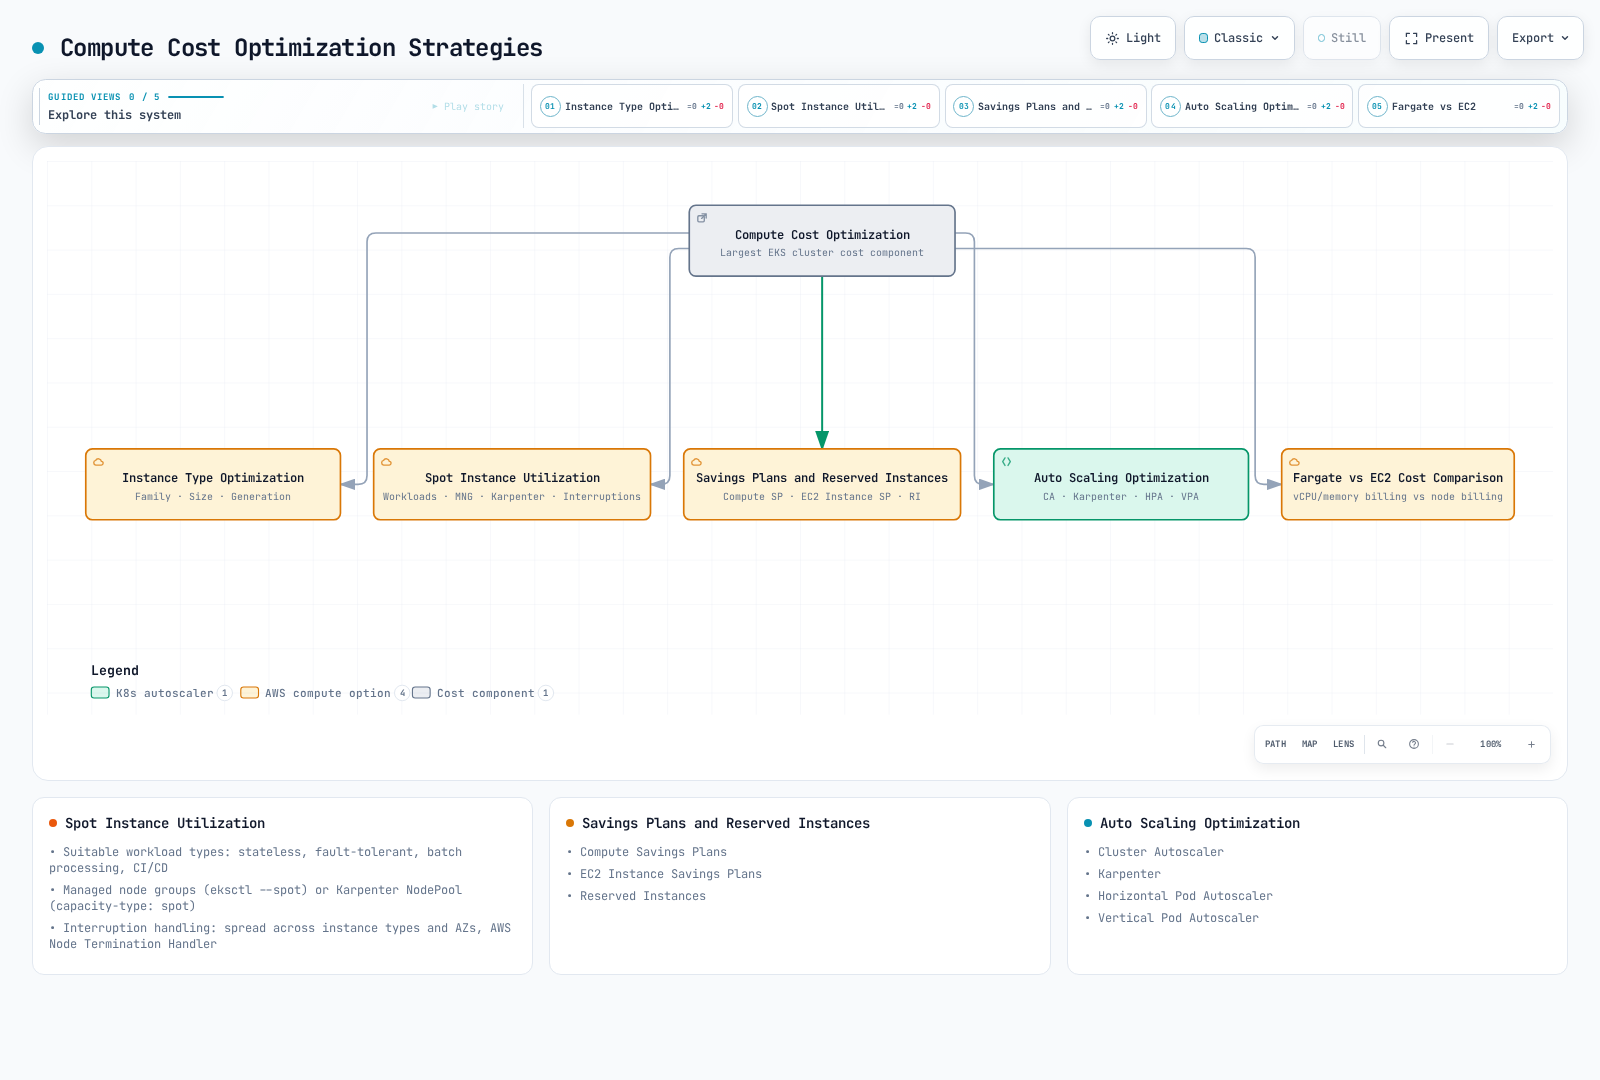Image resolution: width=1600 pixels, height=1080 pixels.
Task: Click the open-link icon on Compute Cost Optimization node
Action: tap(702, 218)
